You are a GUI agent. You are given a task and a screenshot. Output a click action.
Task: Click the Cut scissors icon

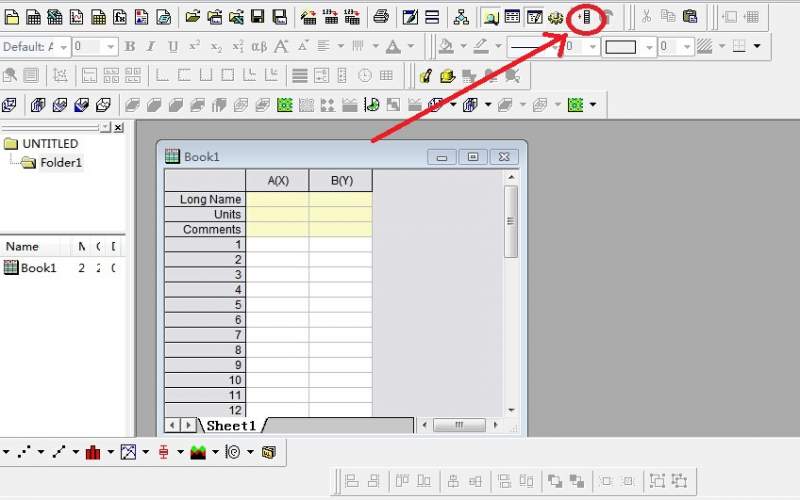click(x=646, y=17)
